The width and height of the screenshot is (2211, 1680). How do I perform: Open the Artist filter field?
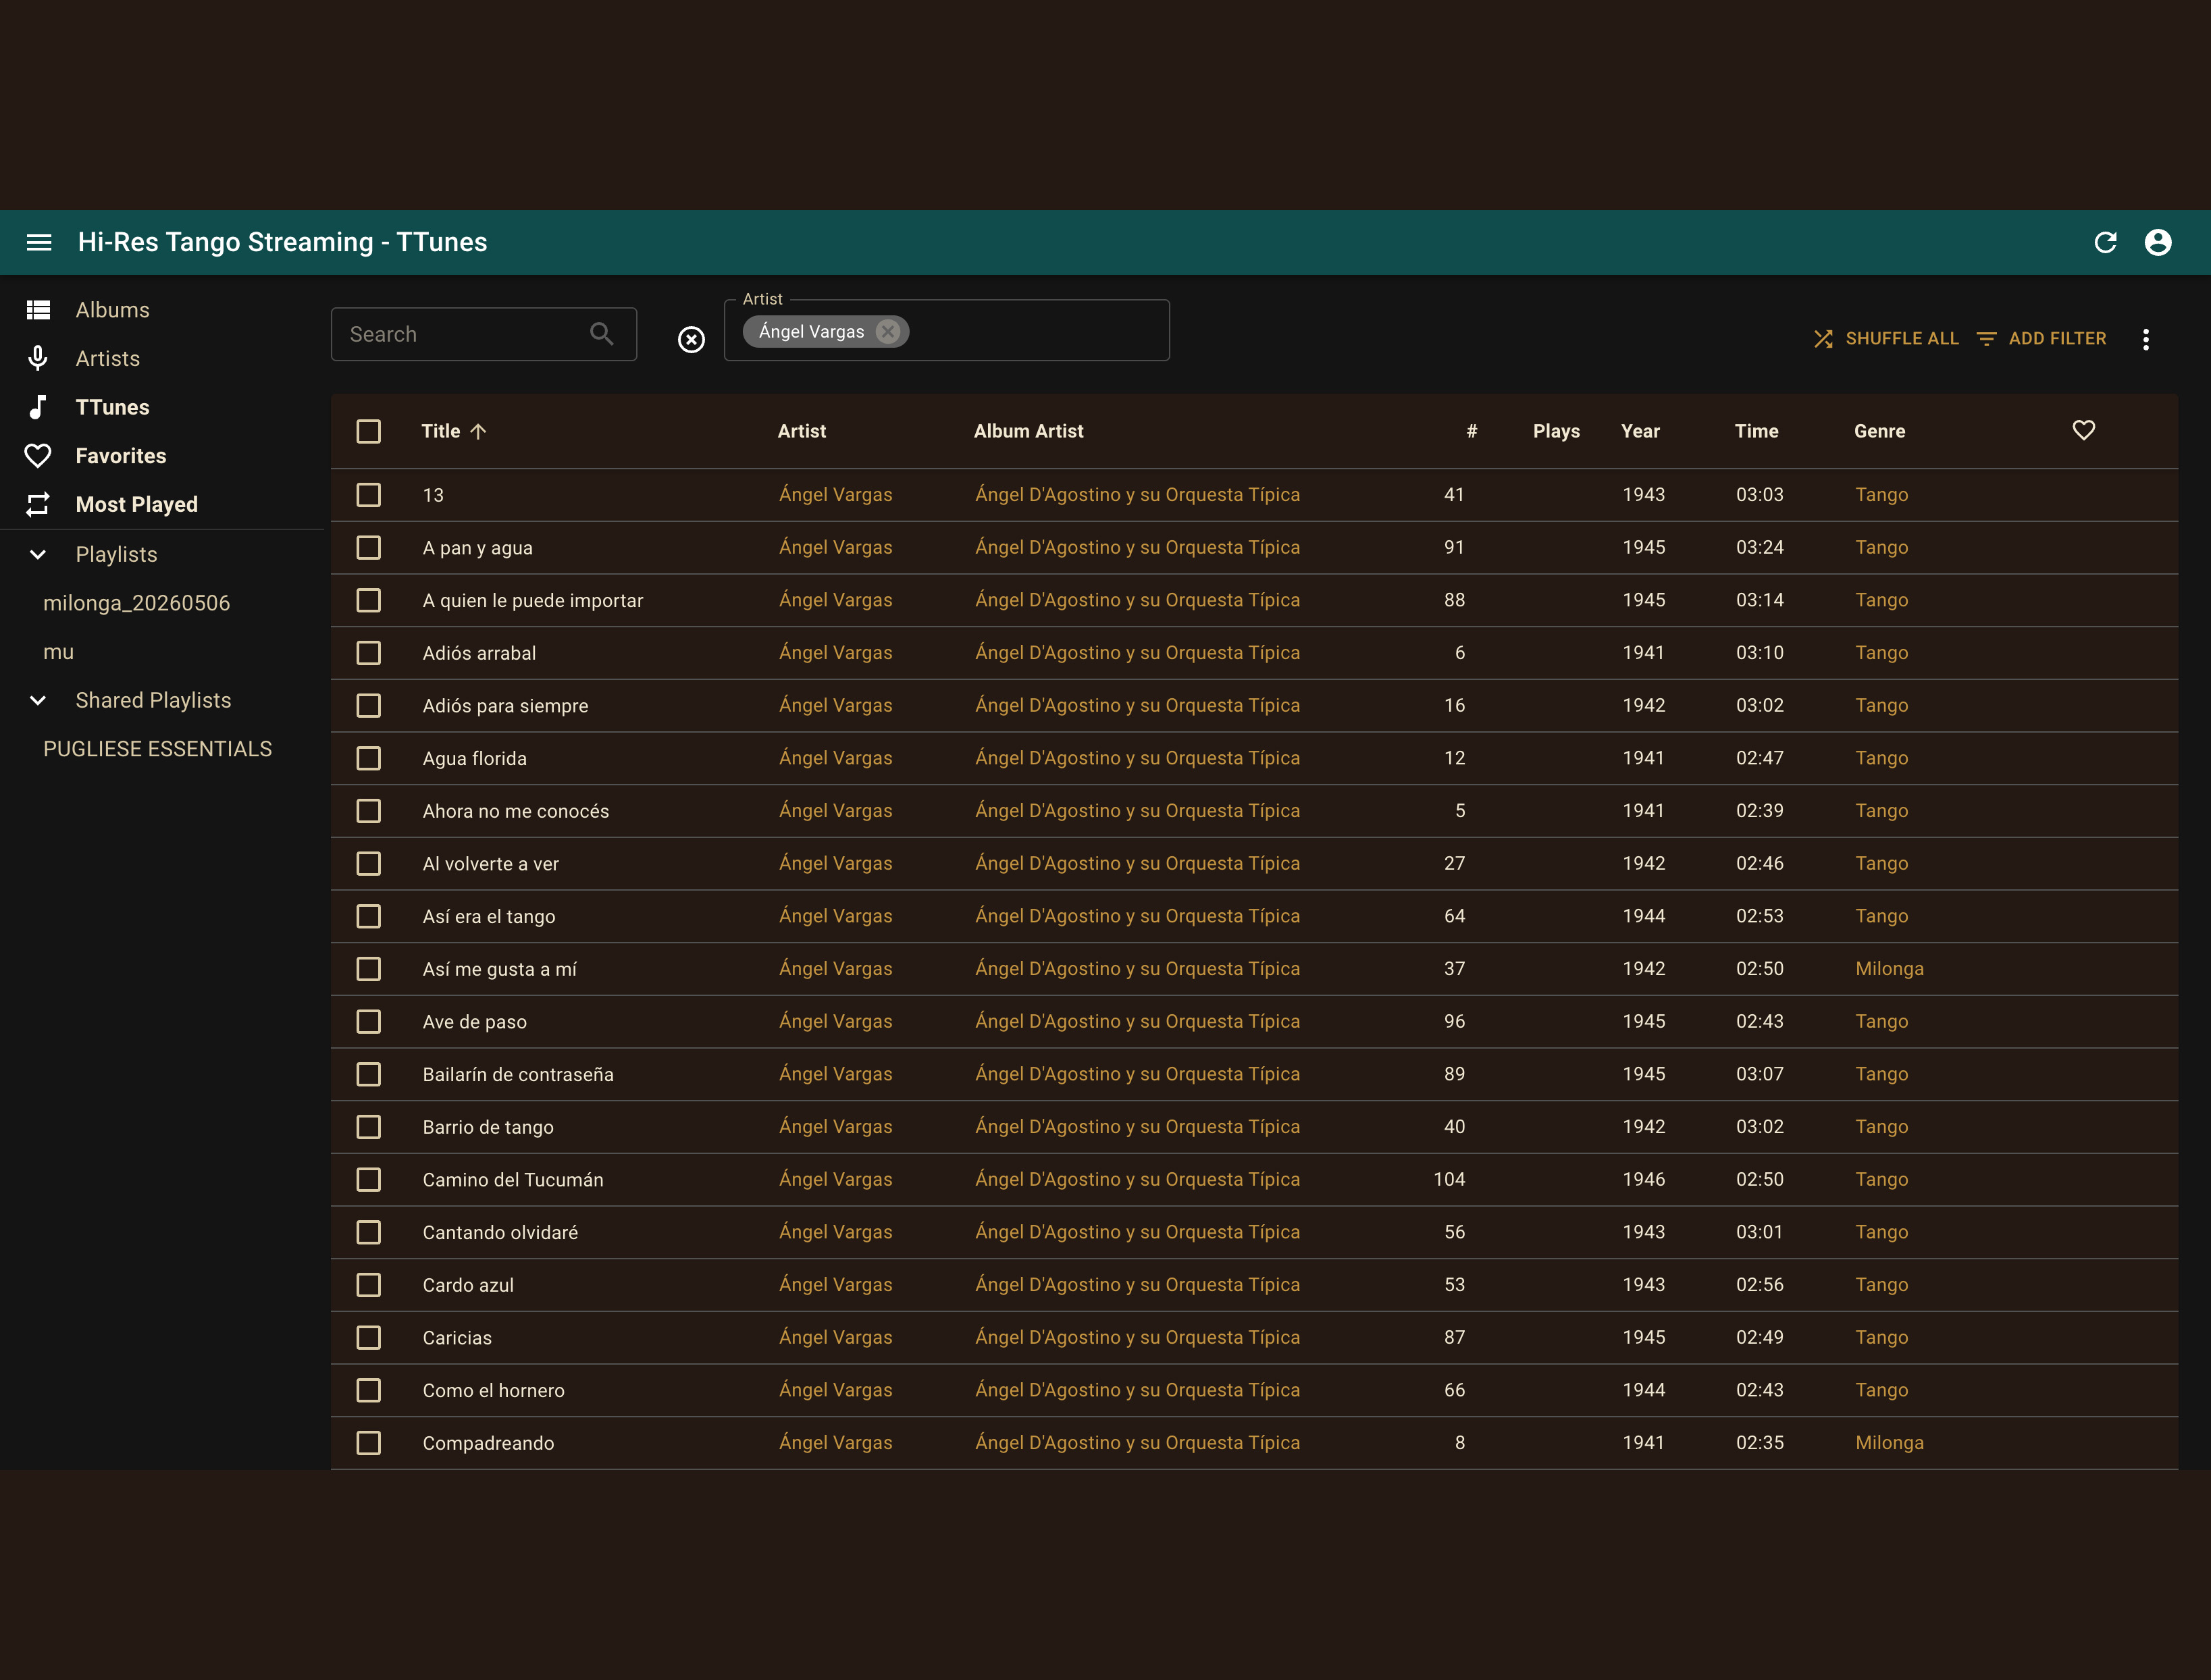[x=947, y=331]
